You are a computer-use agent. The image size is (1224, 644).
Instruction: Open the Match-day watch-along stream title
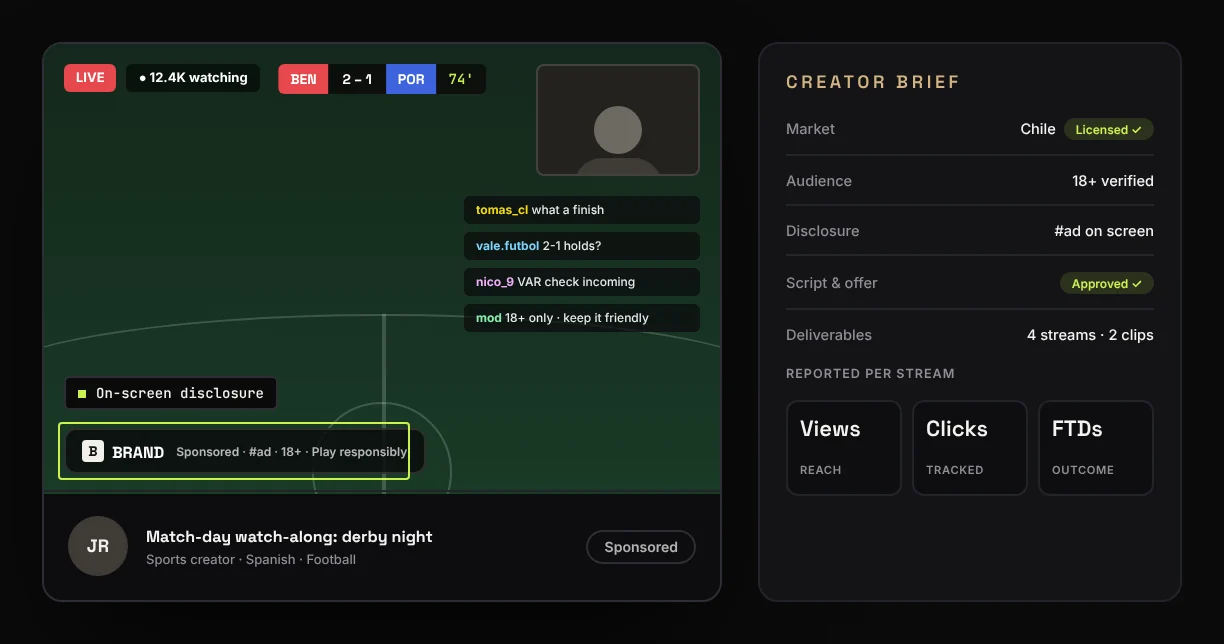pos(289,537)
